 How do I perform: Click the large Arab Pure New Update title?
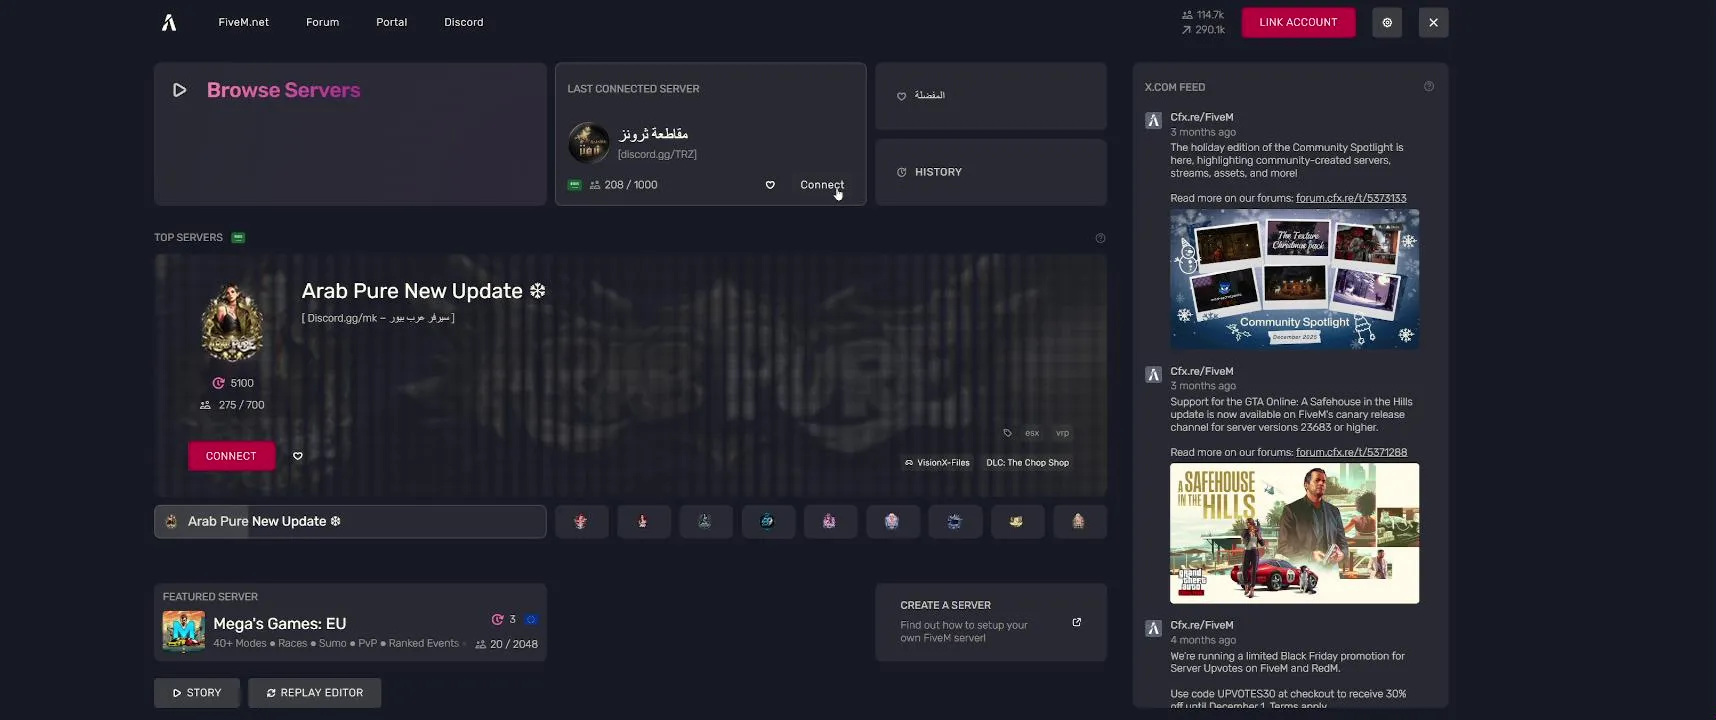(x=423, y=291)
